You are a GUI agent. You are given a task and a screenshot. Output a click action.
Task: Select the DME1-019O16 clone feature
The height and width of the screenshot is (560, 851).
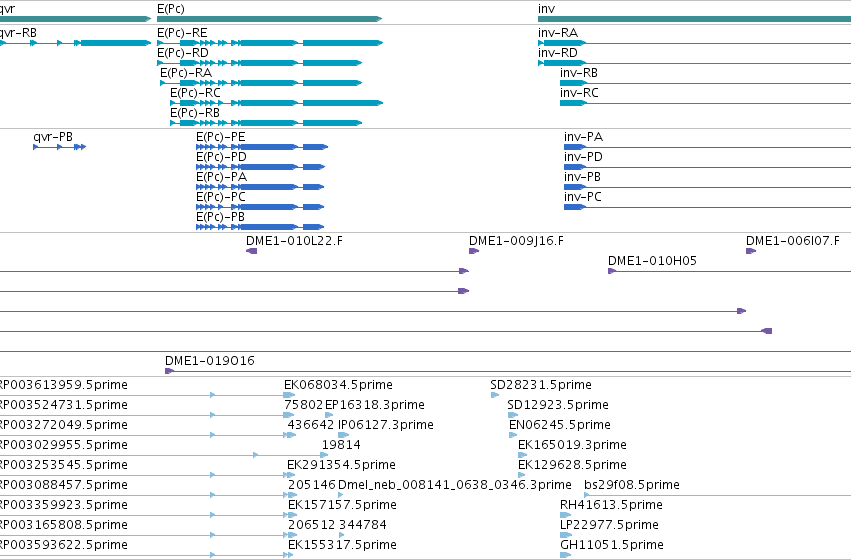coord(508,371)
